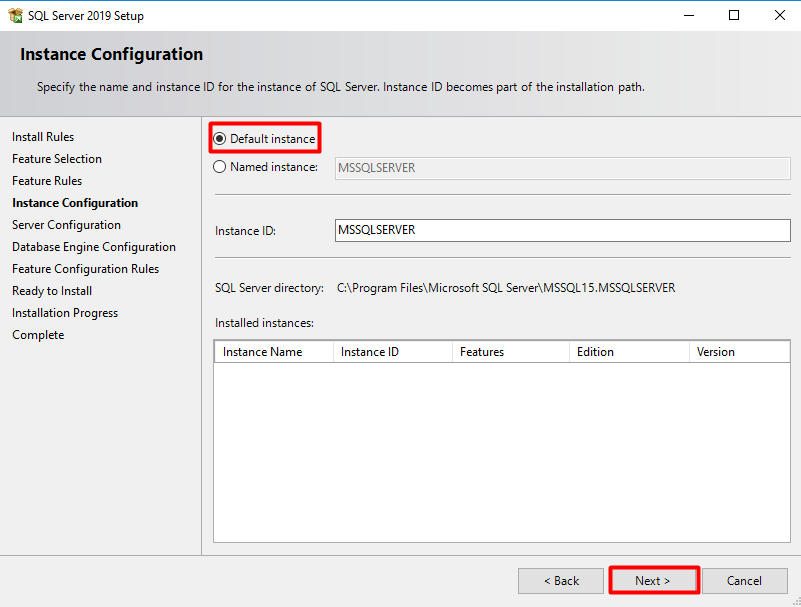
Task: Click the Named instance text field
Action: point(562,168)
